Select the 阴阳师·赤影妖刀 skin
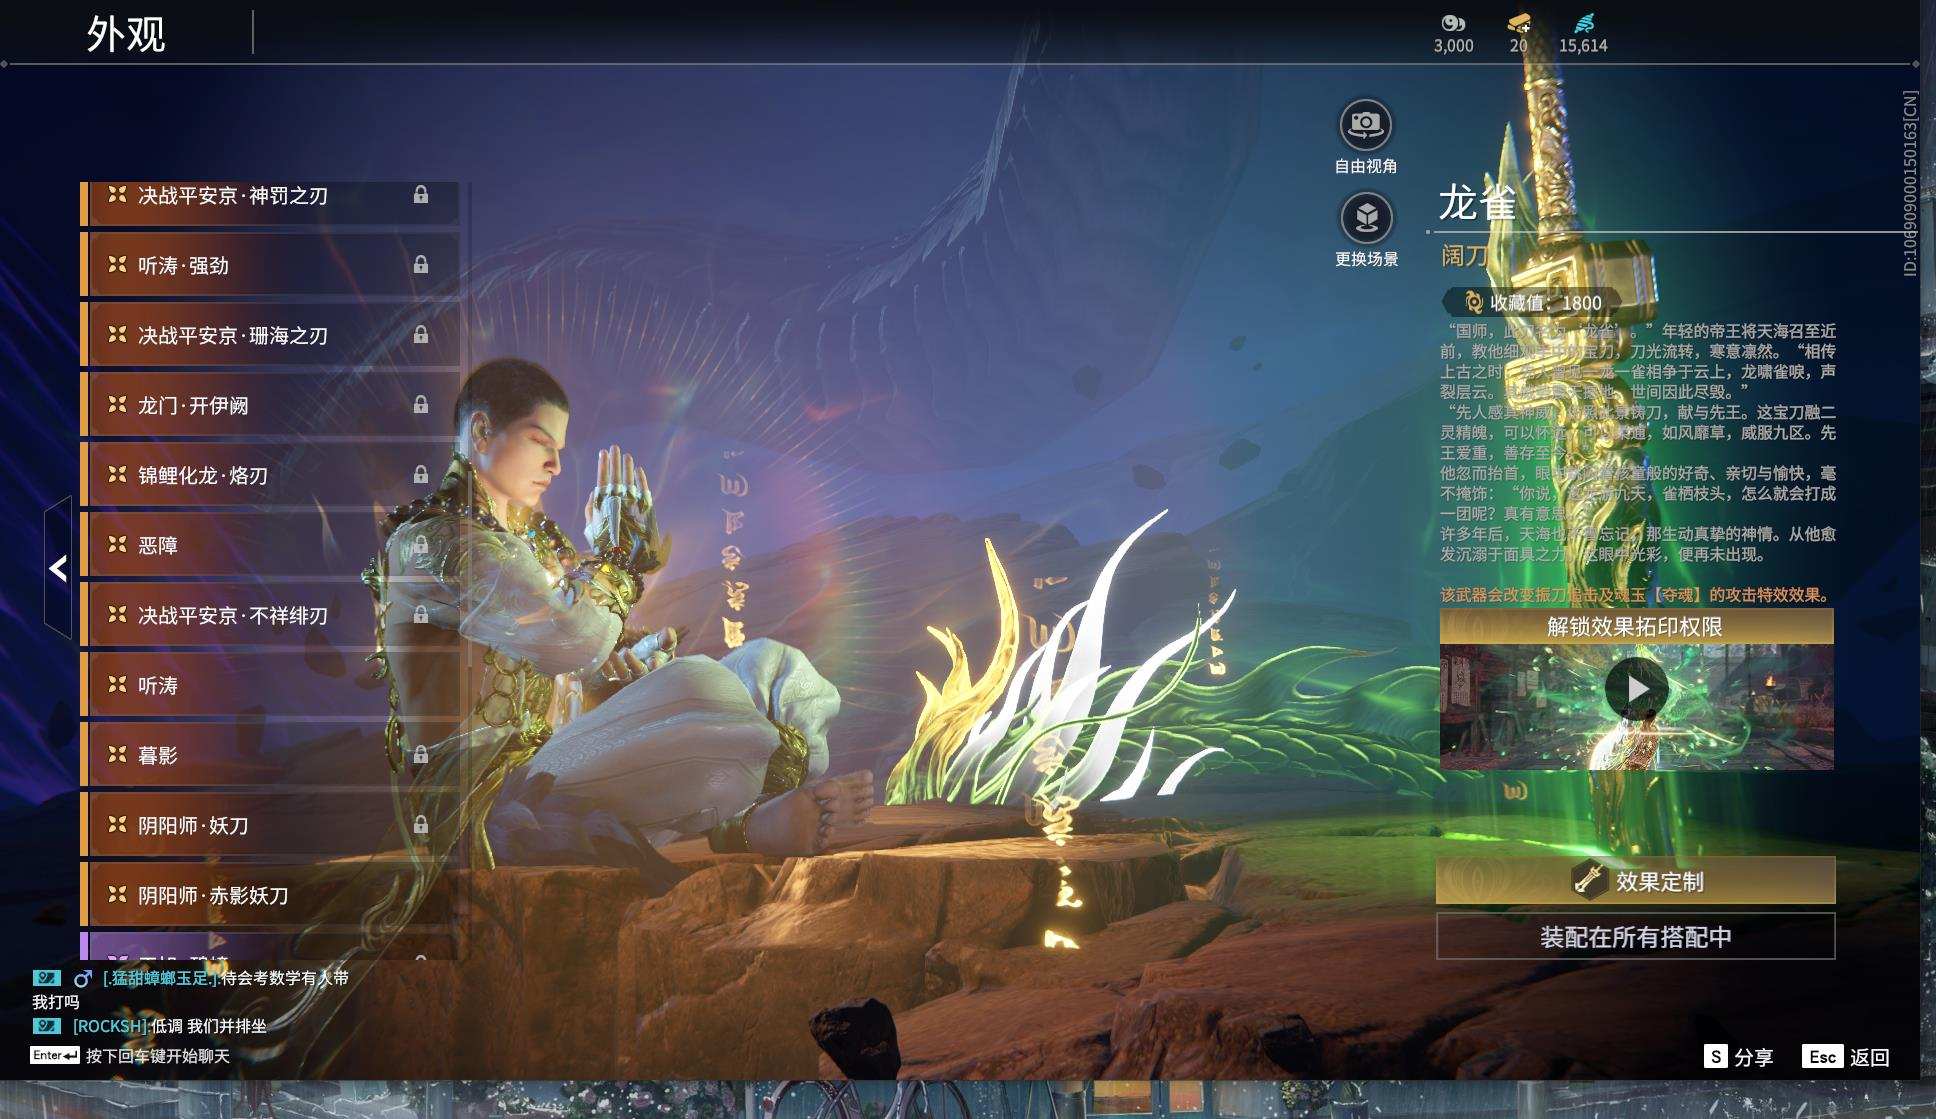The width and height of the screenshot is (1936, 1119). click(x=270, y=895)
